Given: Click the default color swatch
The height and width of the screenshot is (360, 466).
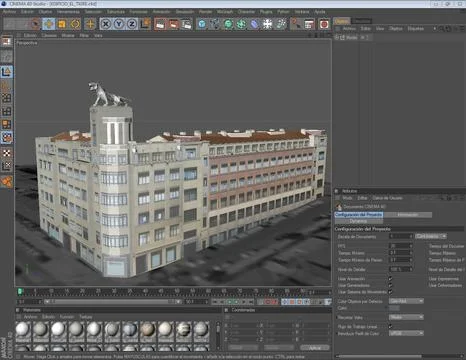Looking at the screenshot, I should [394, 308].
